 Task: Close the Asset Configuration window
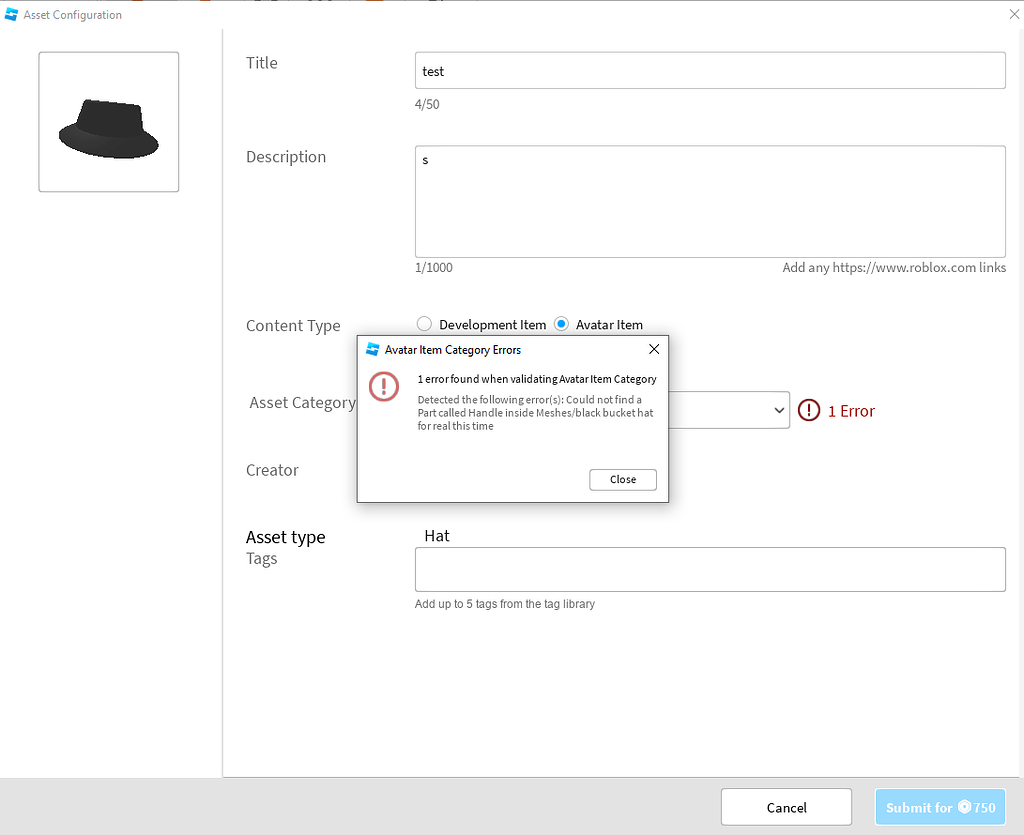click(1014, 14)
